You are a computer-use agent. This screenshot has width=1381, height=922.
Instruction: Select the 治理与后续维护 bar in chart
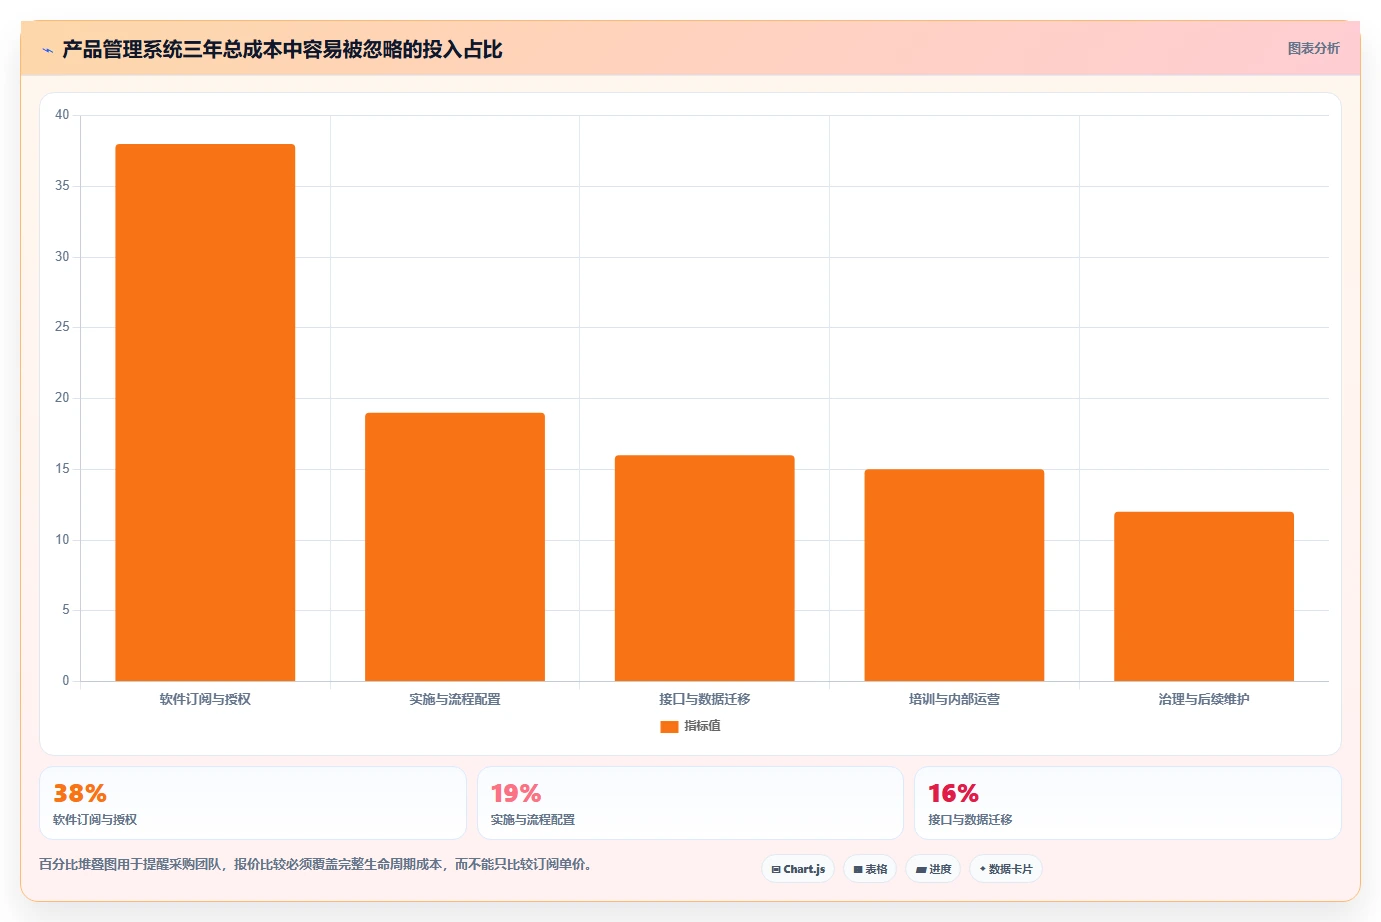(x=1204, y=596)
